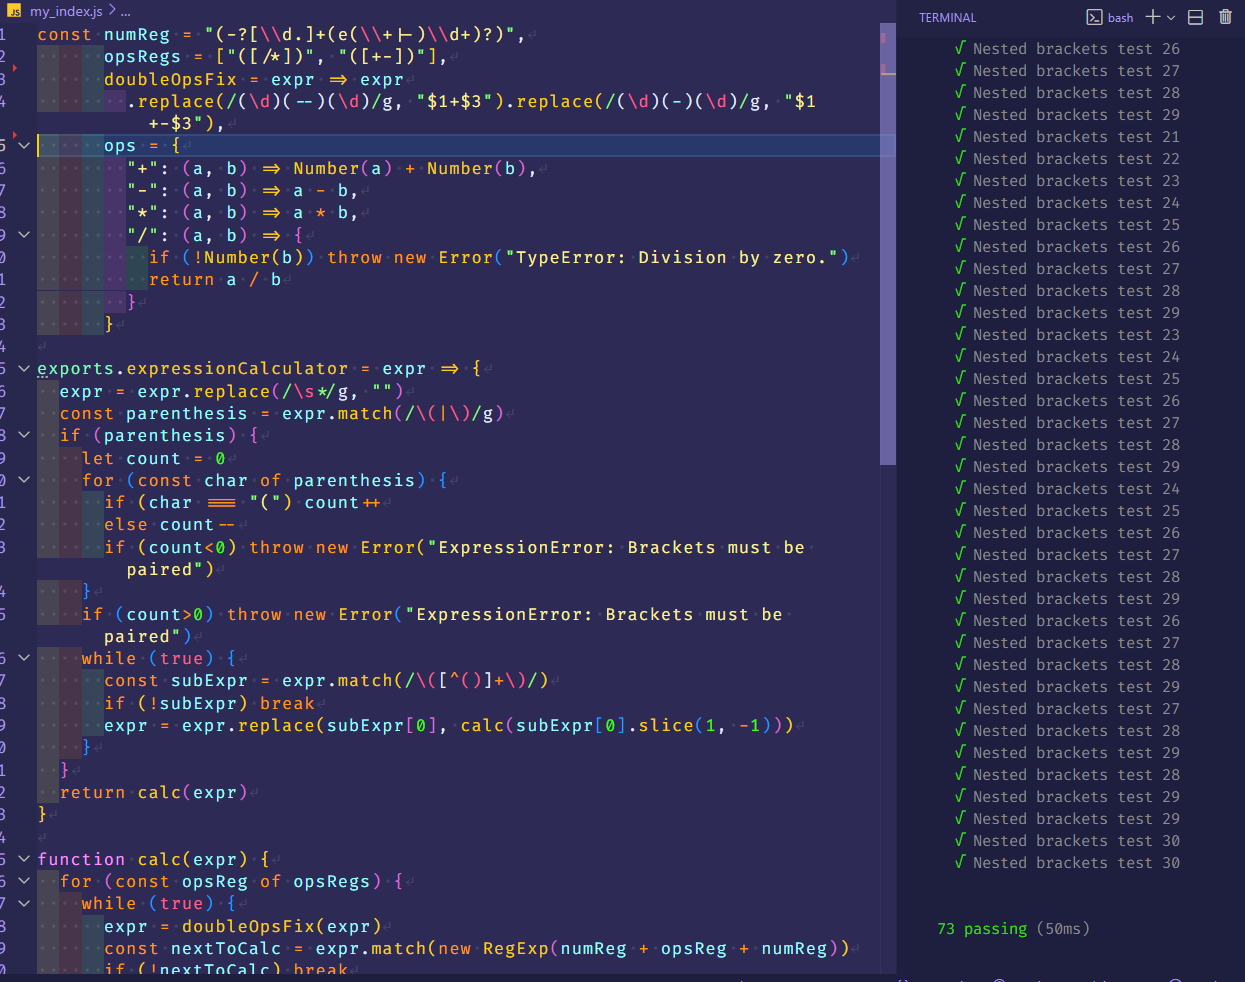
Task: Click 'numReg' in the const declaration line
Action: (x=137, y=35)
